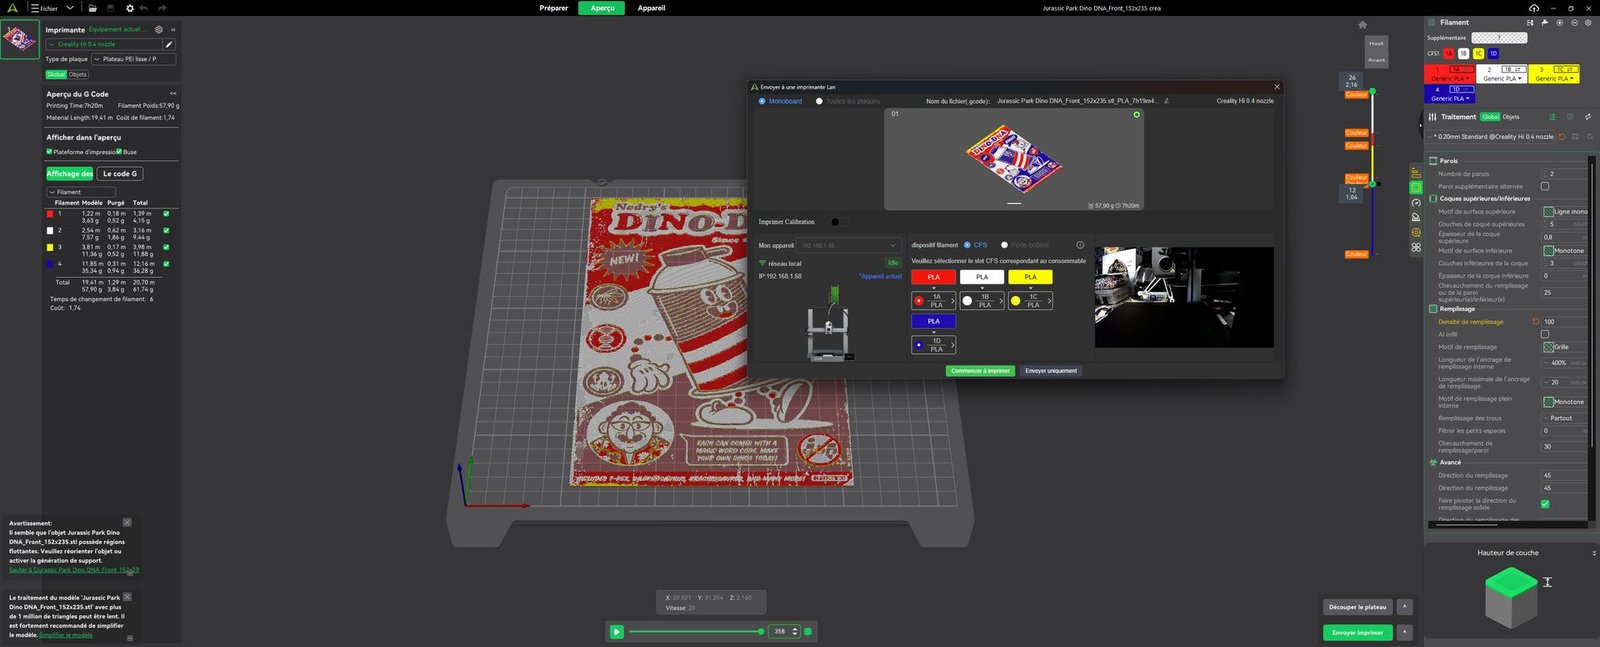Search process settings with magnifier icon
Screen dimensions: 1600x647
click(x=1589, y=136)
